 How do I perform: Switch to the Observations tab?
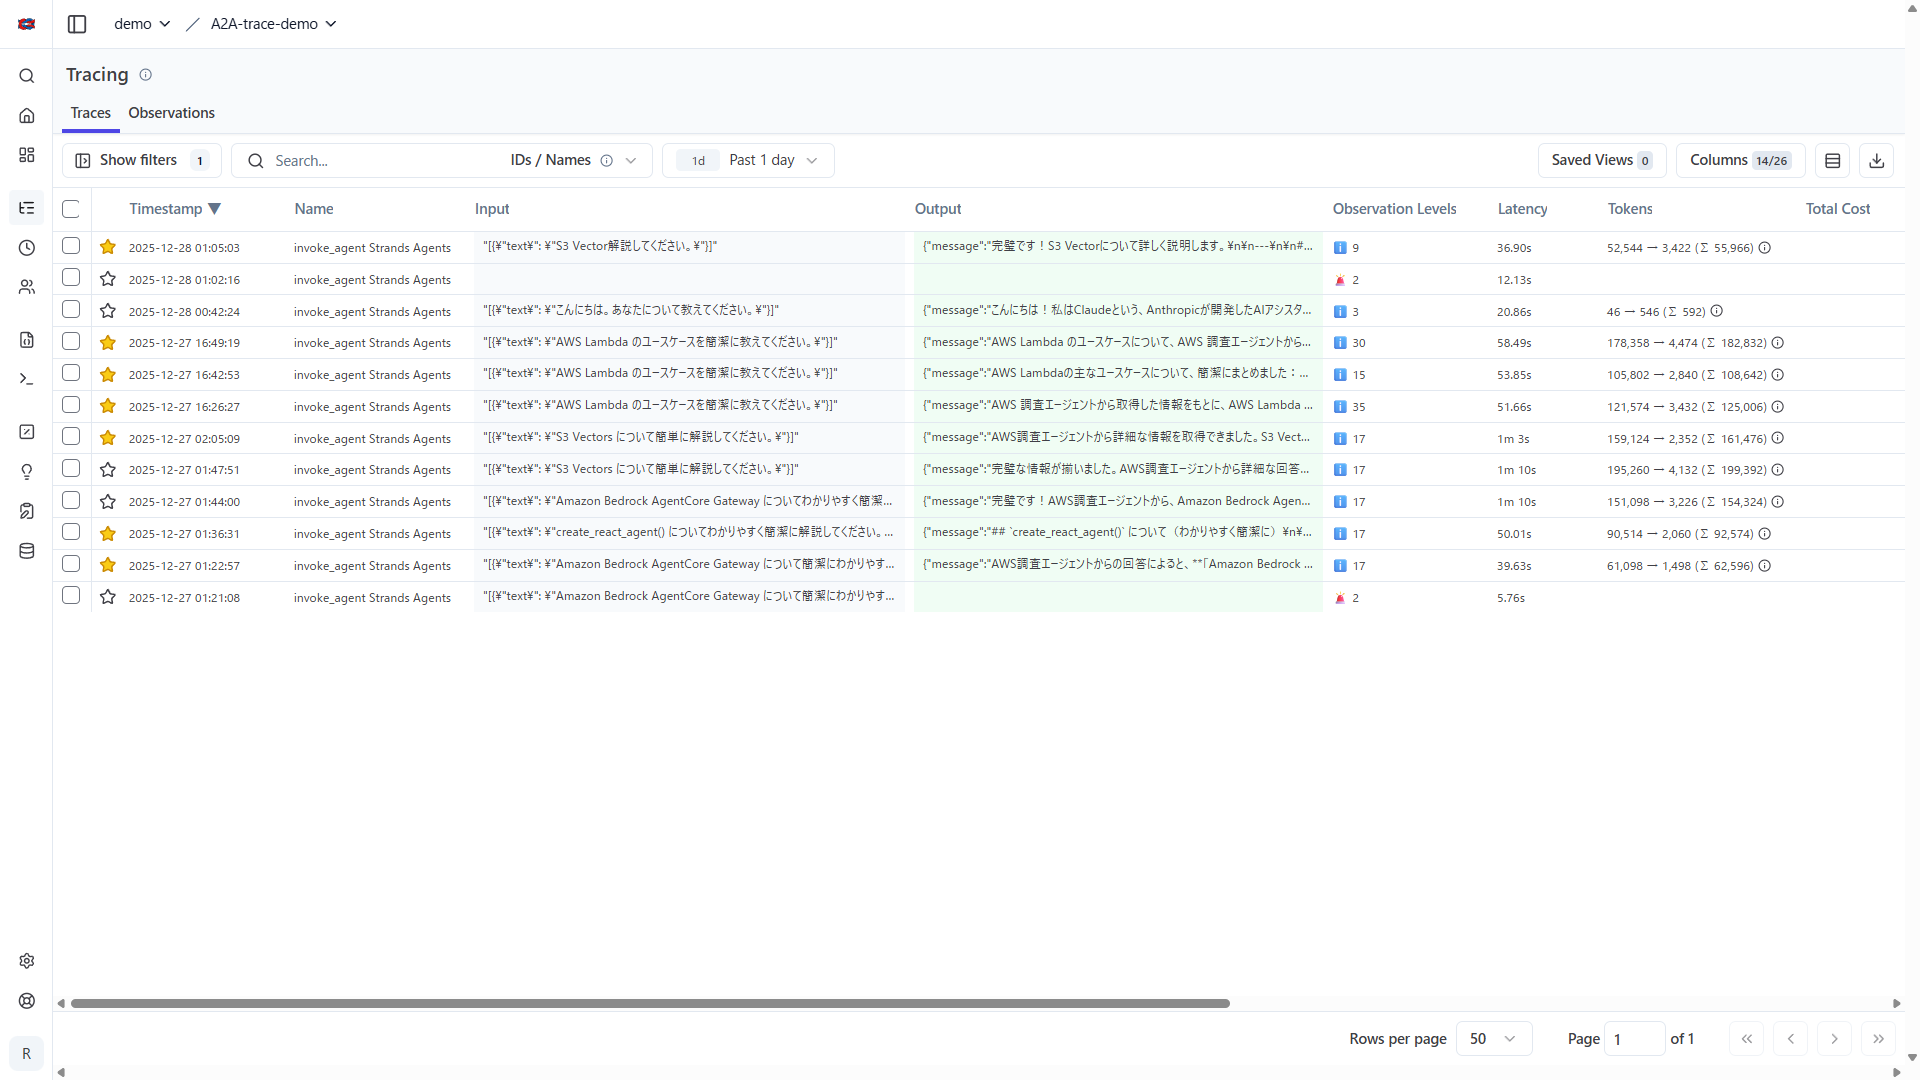pyautogui.click(x=171, y=113)
